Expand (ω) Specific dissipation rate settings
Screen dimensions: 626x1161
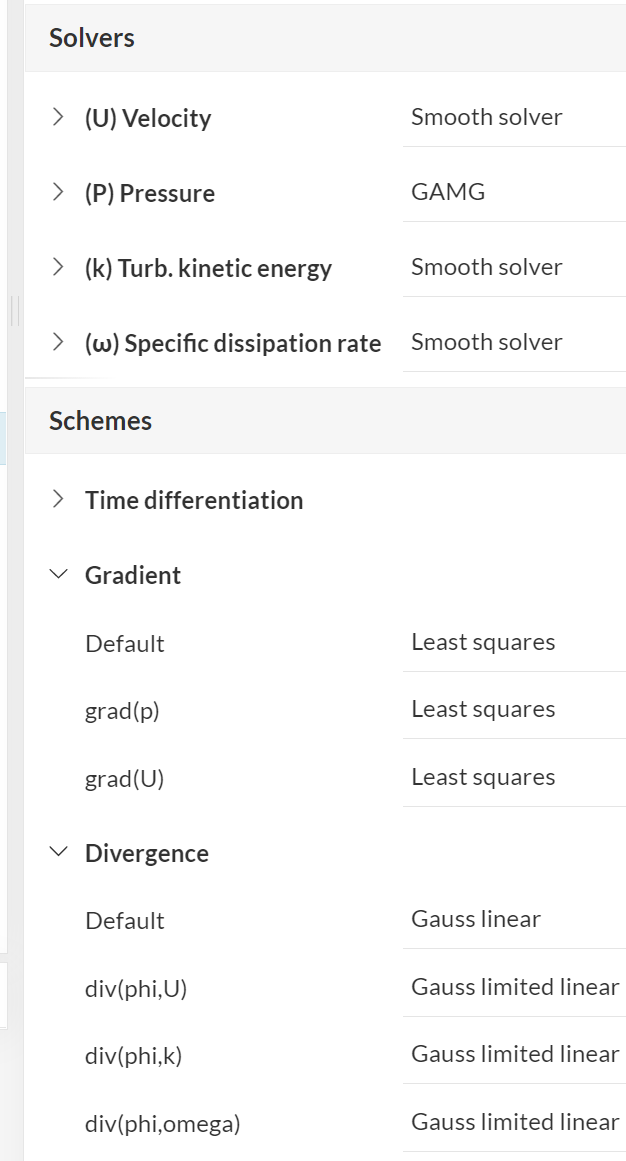59,343
